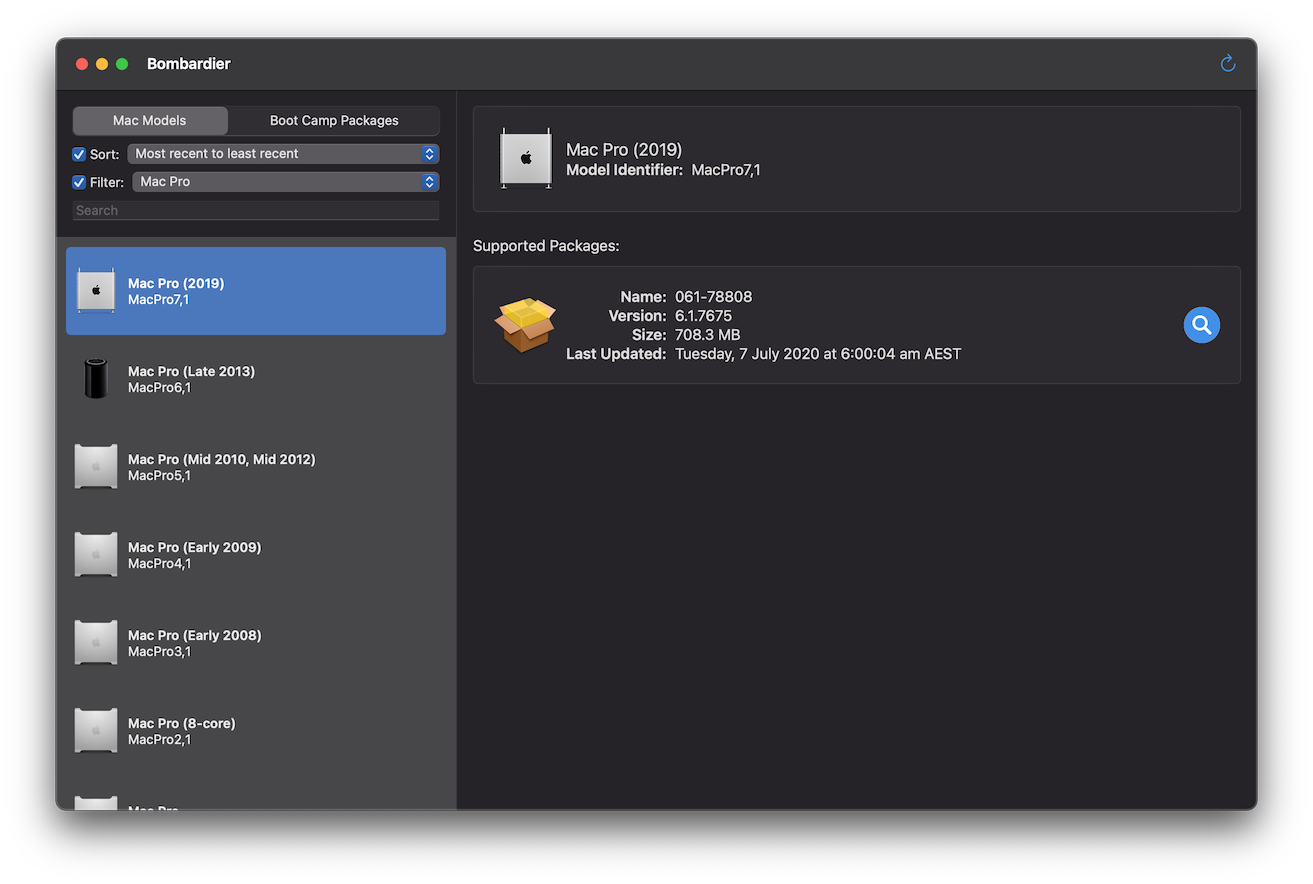Screen dimensions: 1313x884
Task: Click the magnifying glass for package 061-78808
Action: point(1201,325)
